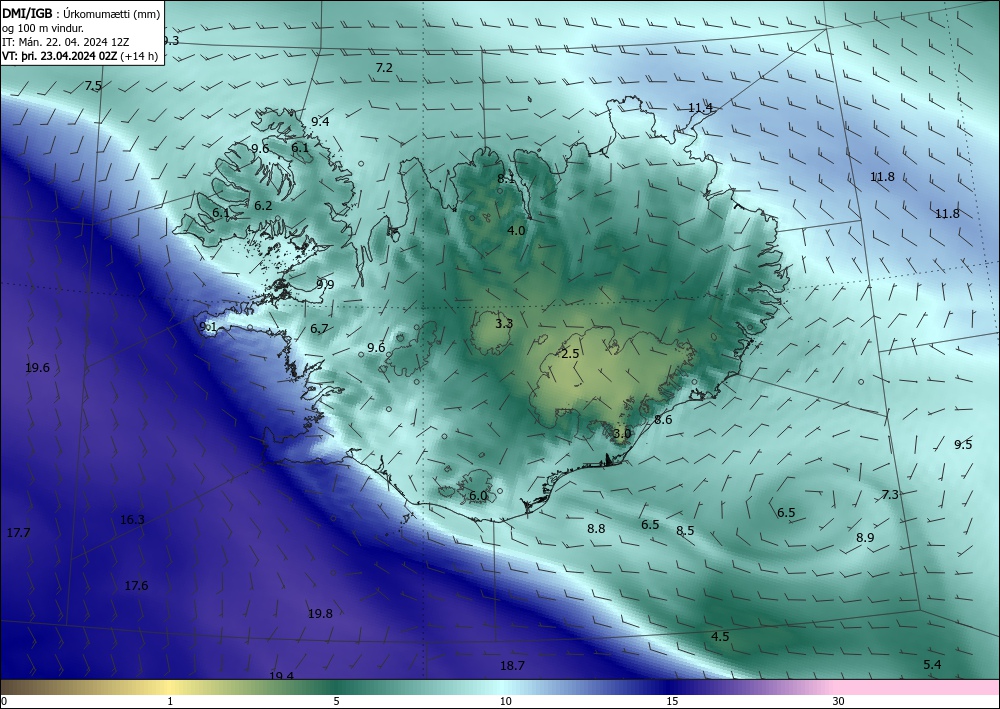Image resolution: width=1000 pixels, height=709 pixels.
Task: Click the 3.0 value on the map
Action: click(622, 434)
